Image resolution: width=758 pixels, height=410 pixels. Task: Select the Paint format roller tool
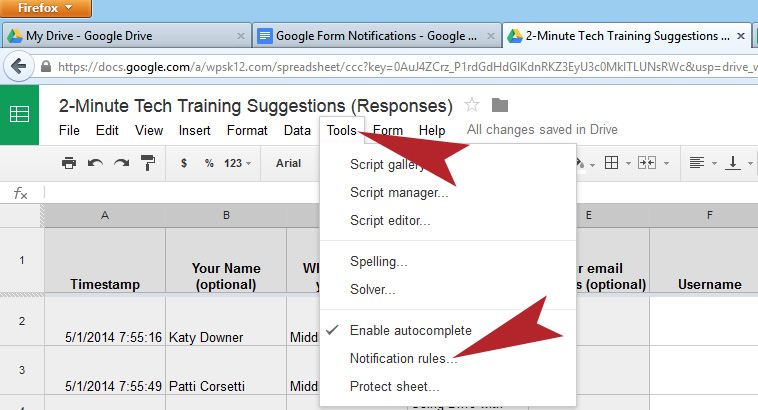tap(147, 163)
